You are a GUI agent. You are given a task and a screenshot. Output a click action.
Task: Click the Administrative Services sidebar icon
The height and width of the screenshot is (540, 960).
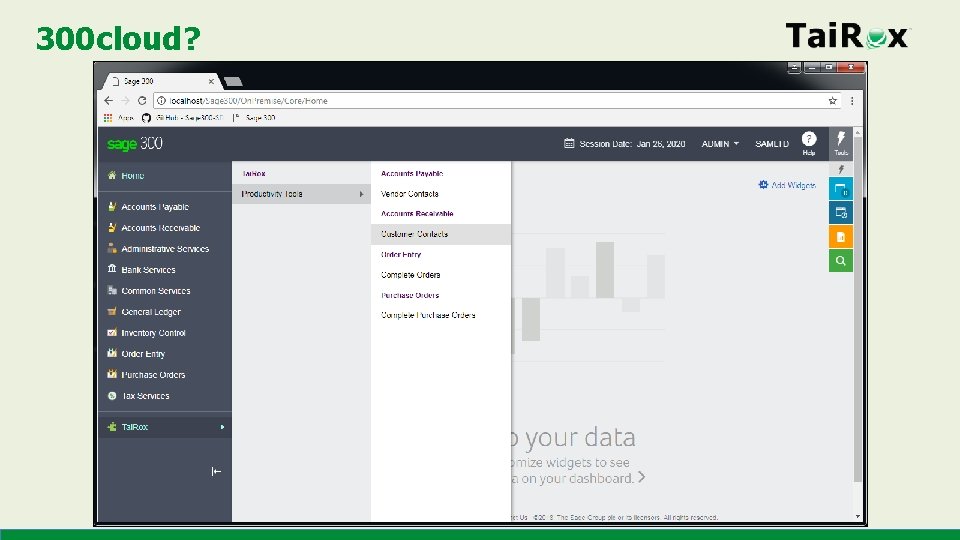(112, 248)
